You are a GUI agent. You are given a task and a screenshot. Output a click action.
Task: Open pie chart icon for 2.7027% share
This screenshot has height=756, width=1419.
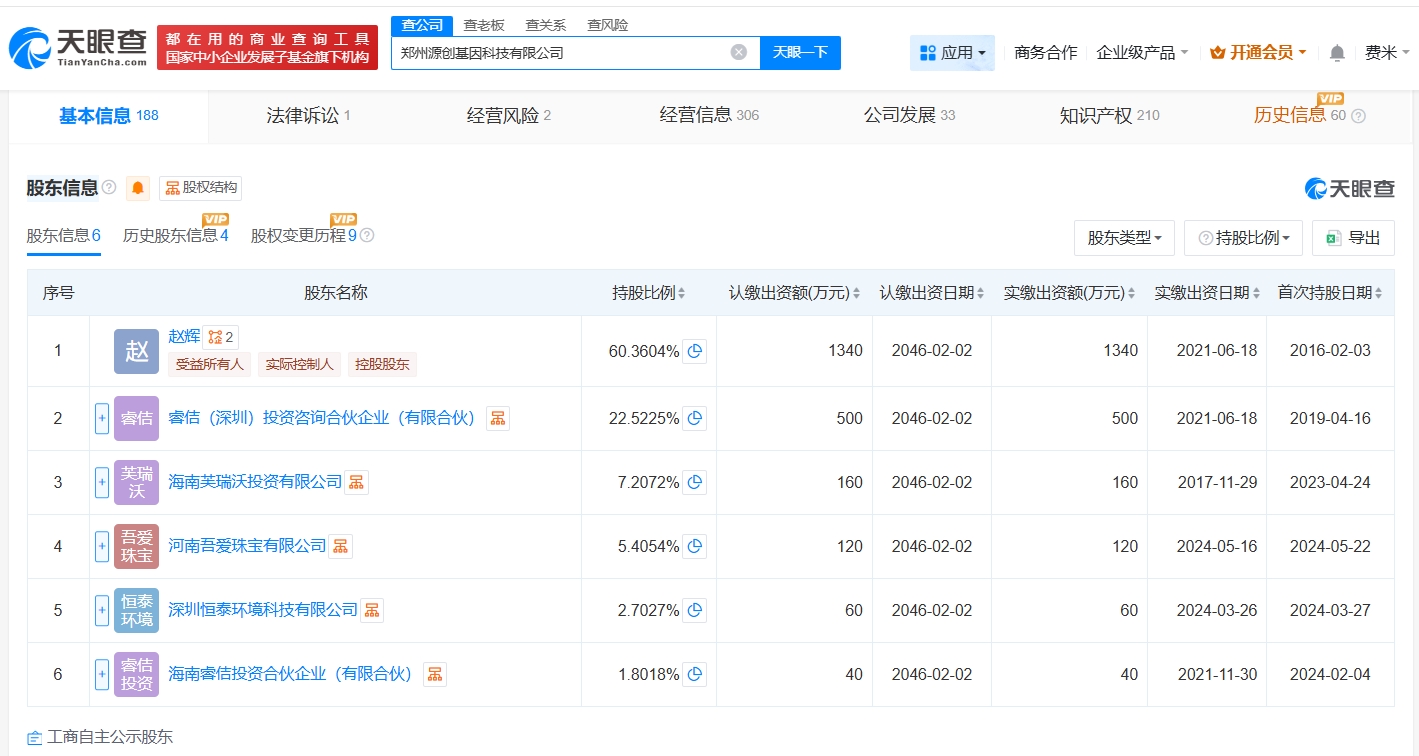click(x=695, y=610)
